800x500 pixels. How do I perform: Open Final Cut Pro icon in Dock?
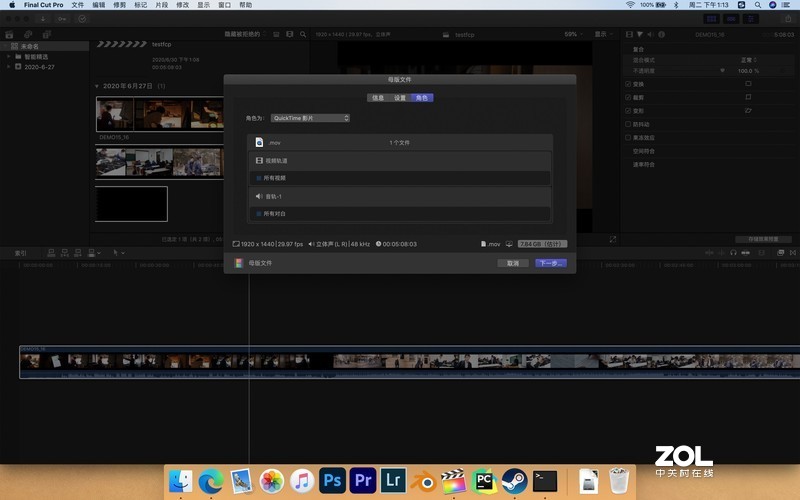click(x=455, y=481)
